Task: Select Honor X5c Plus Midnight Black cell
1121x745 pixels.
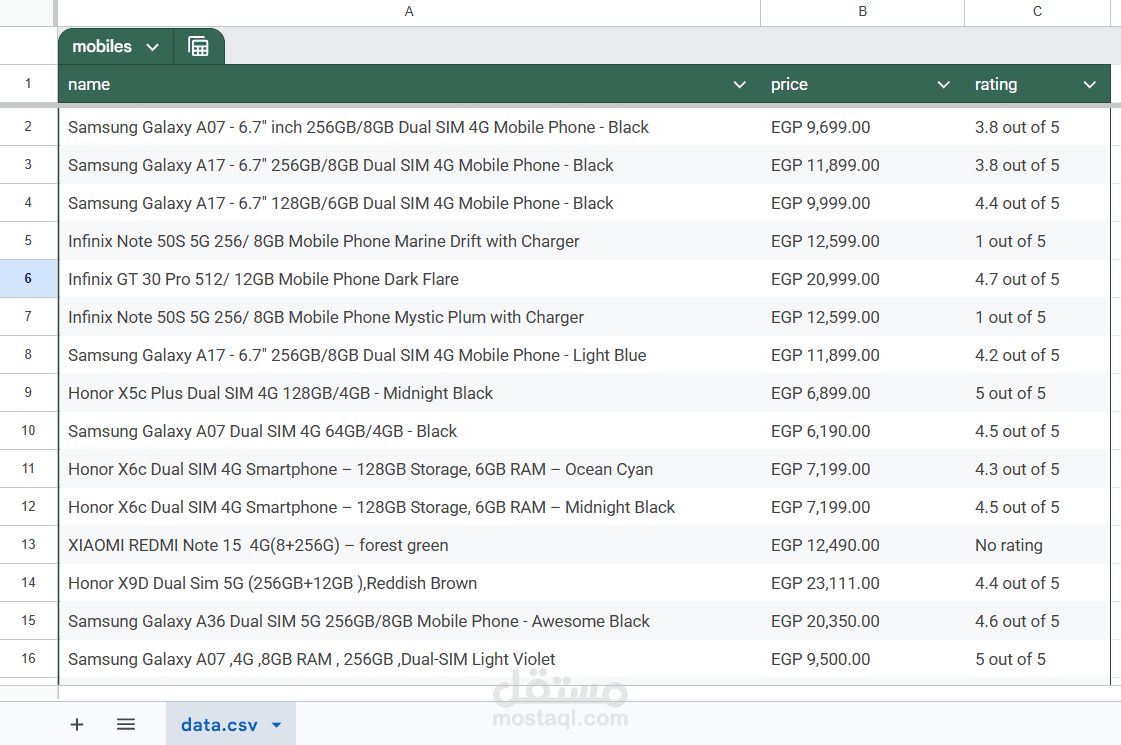Action: coord(409,392)
